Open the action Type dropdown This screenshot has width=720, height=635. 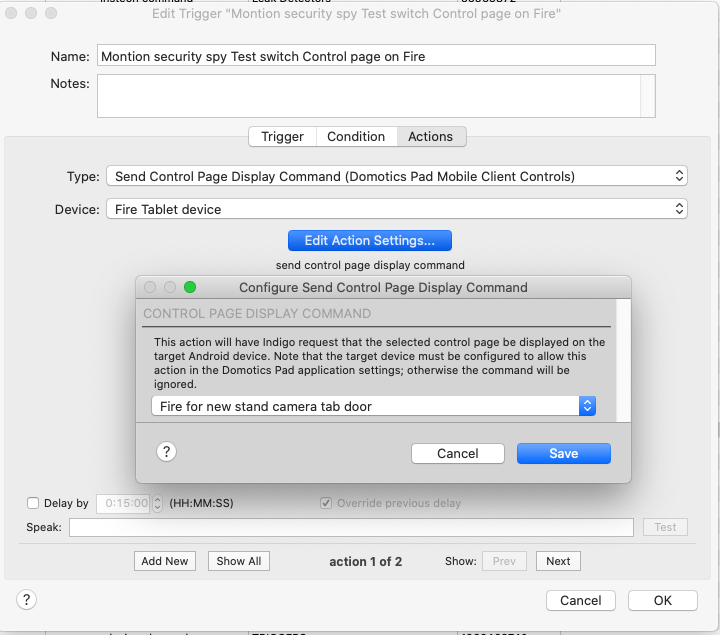coord(397,176)
